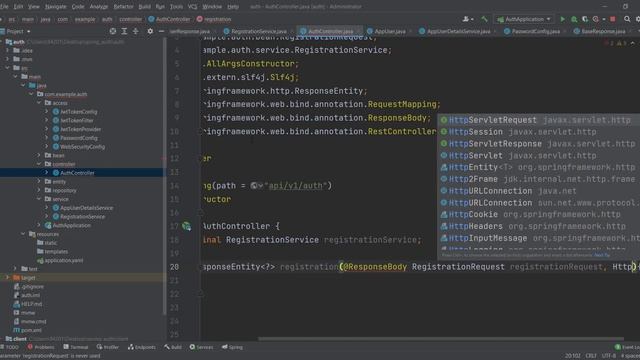Collapse the resources folder
Viewport: 640px width, 360px height.
pos(23,234)
